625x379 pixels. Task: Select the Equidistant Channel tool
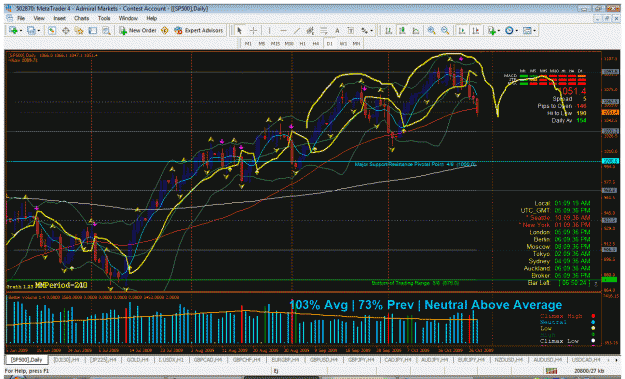[310, 30]
